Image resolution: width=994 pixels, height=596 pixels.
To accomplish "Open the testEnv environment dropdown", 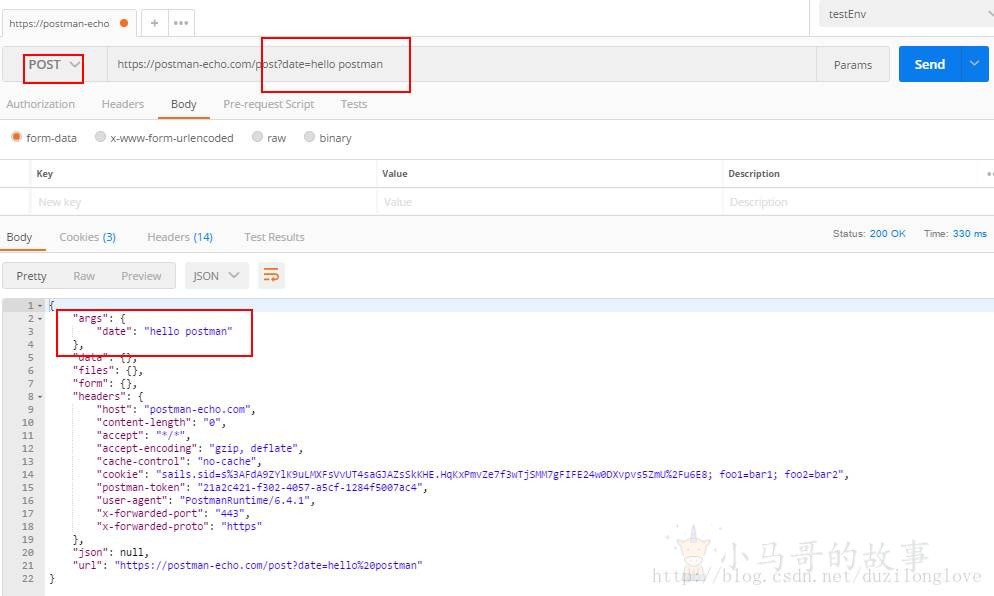I will [x=907, y=14].
